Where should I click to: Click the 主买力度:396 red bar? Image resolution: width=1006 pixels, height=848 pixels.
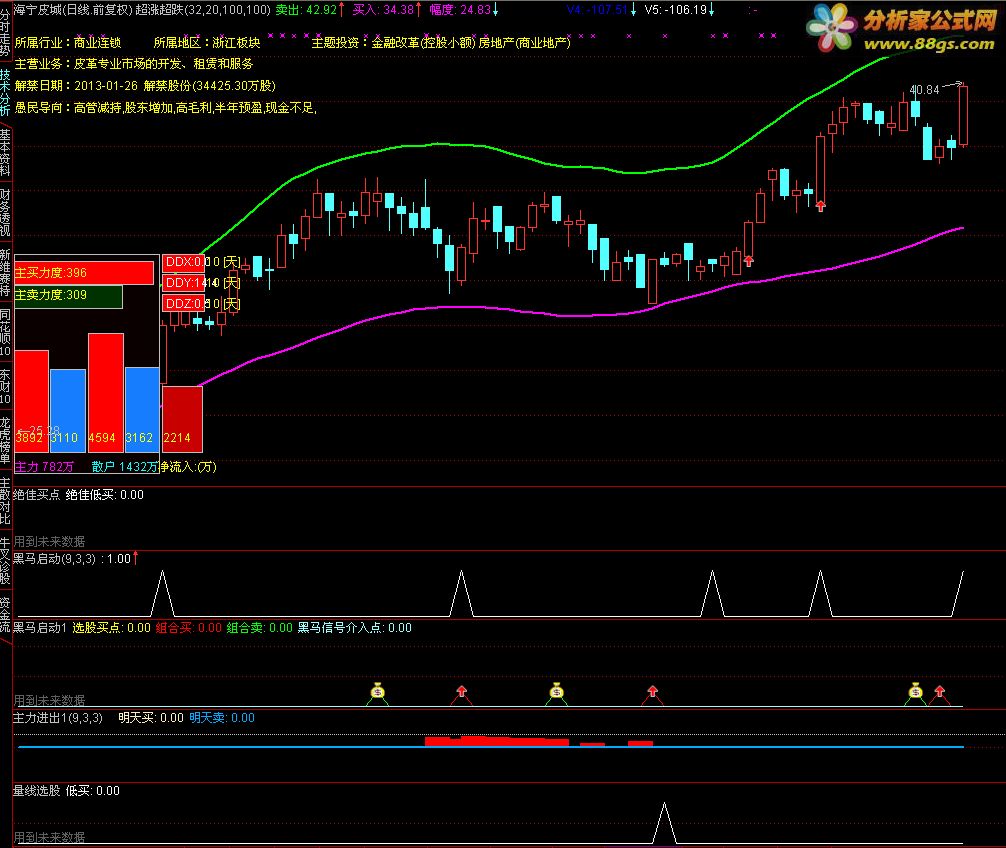83,273
